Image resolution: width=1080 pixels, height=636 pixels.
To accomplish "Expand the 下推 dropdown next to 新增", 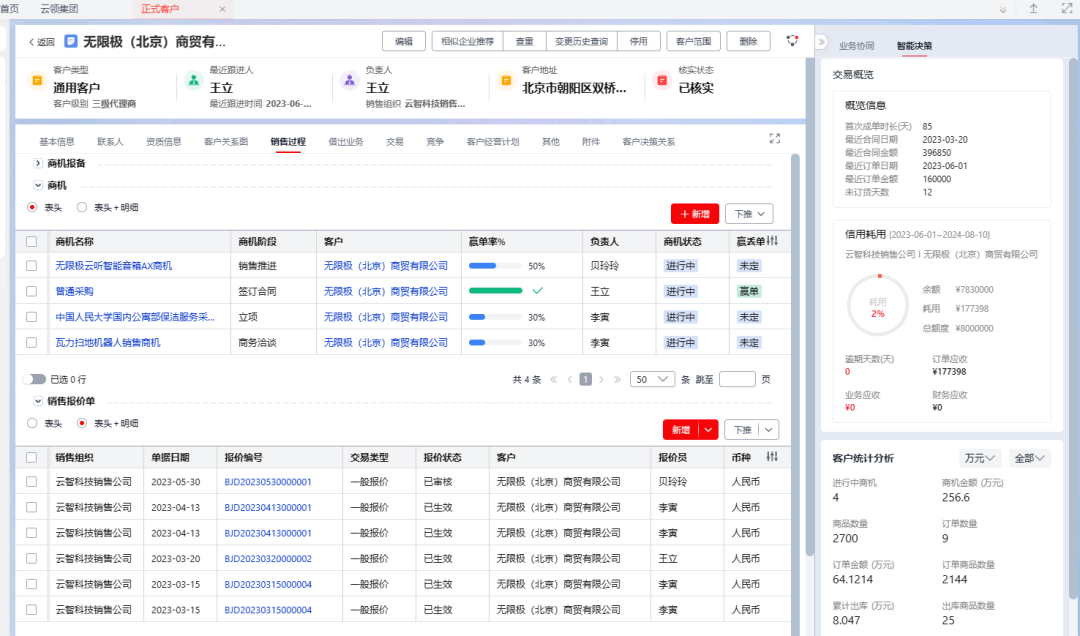I will click(x=748, y=213).
